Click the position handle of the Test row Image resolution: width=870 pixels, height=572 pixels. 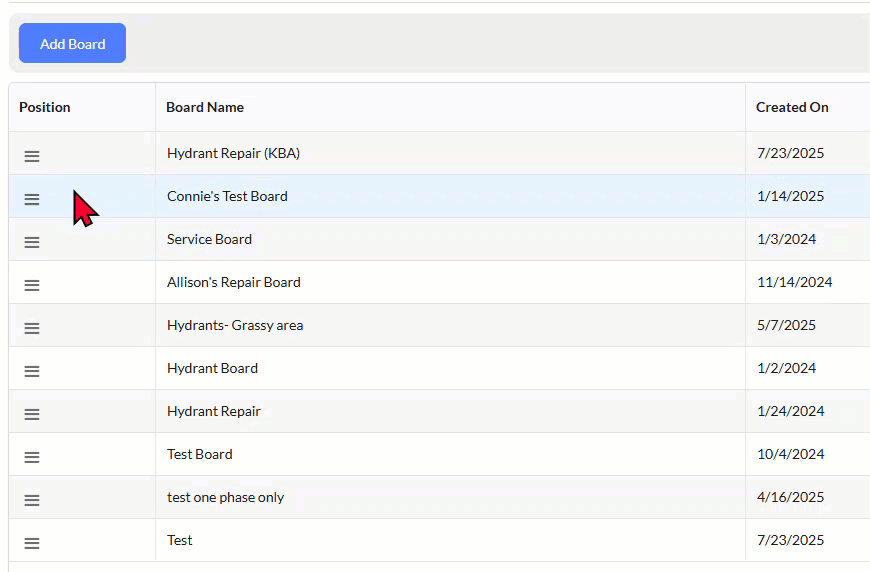32,543
